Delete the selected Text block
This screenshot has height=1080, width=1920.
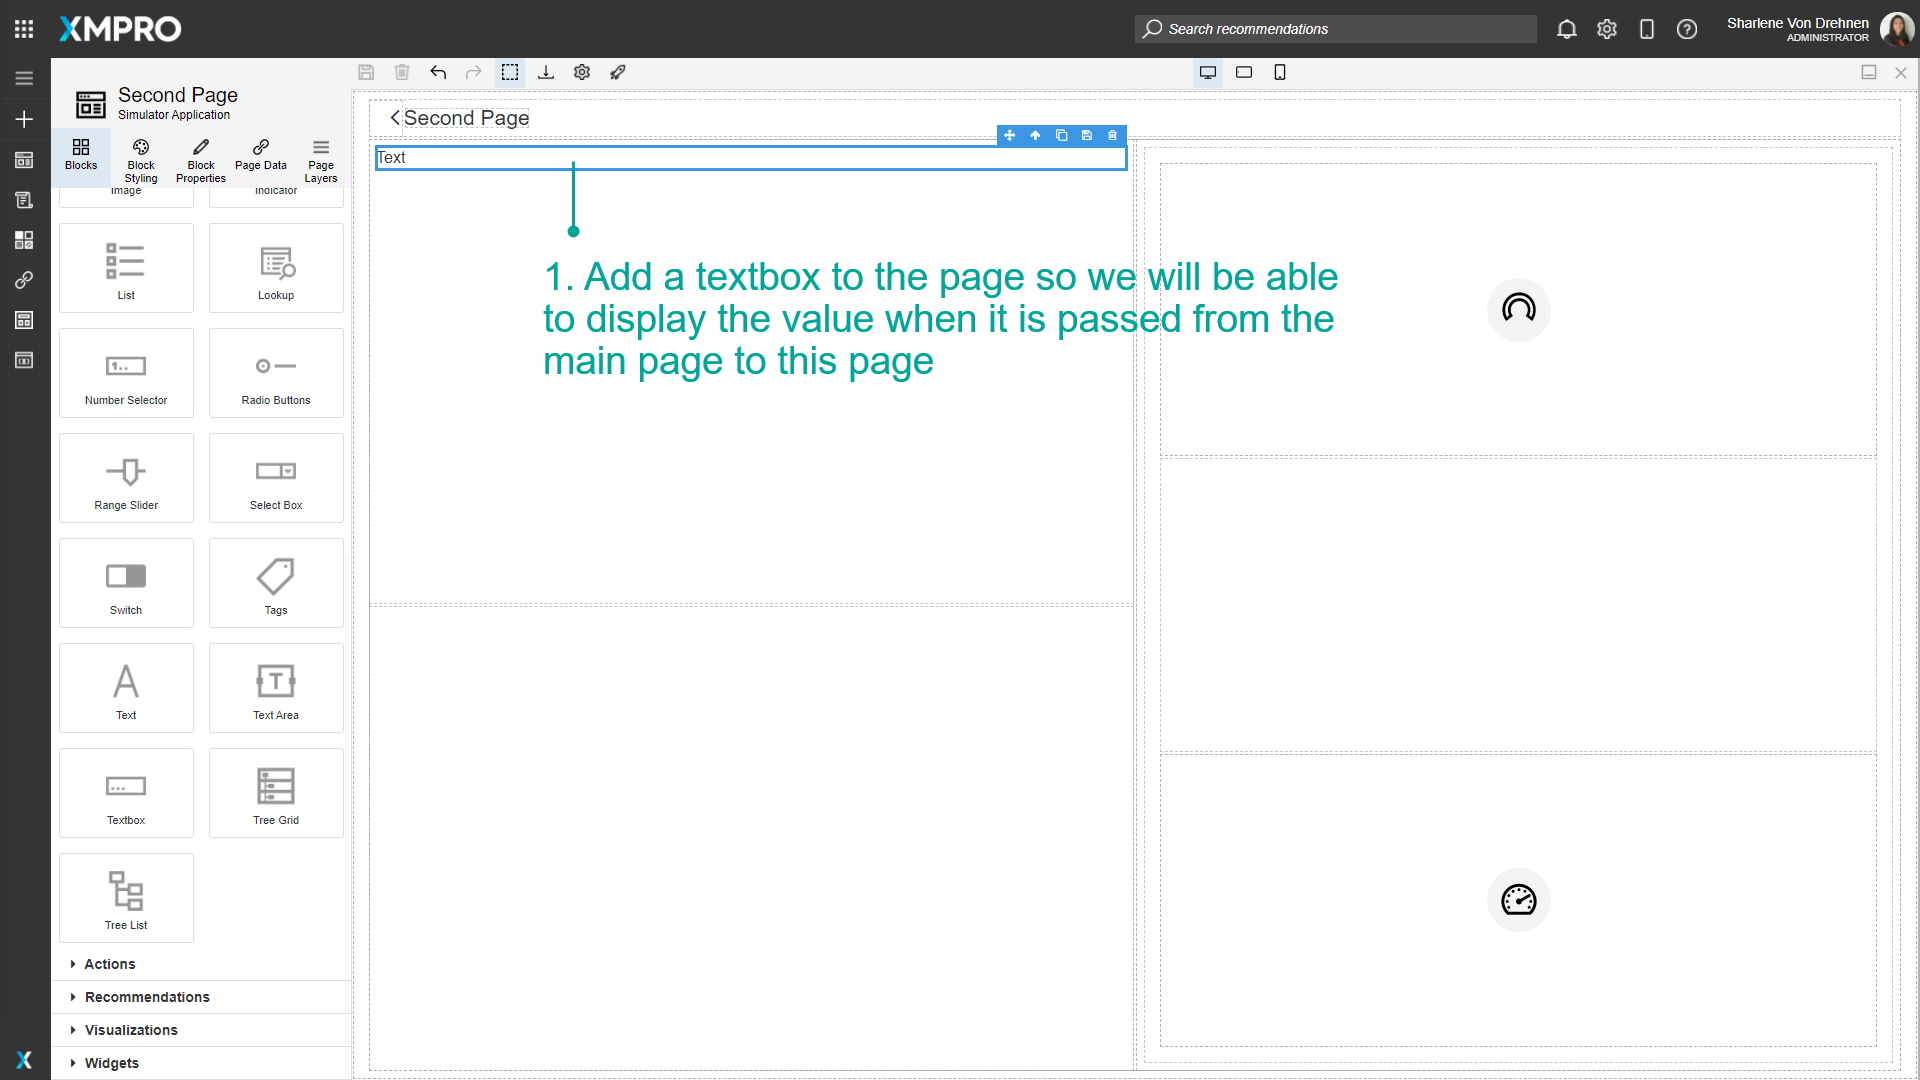(x=1112, y=135)
